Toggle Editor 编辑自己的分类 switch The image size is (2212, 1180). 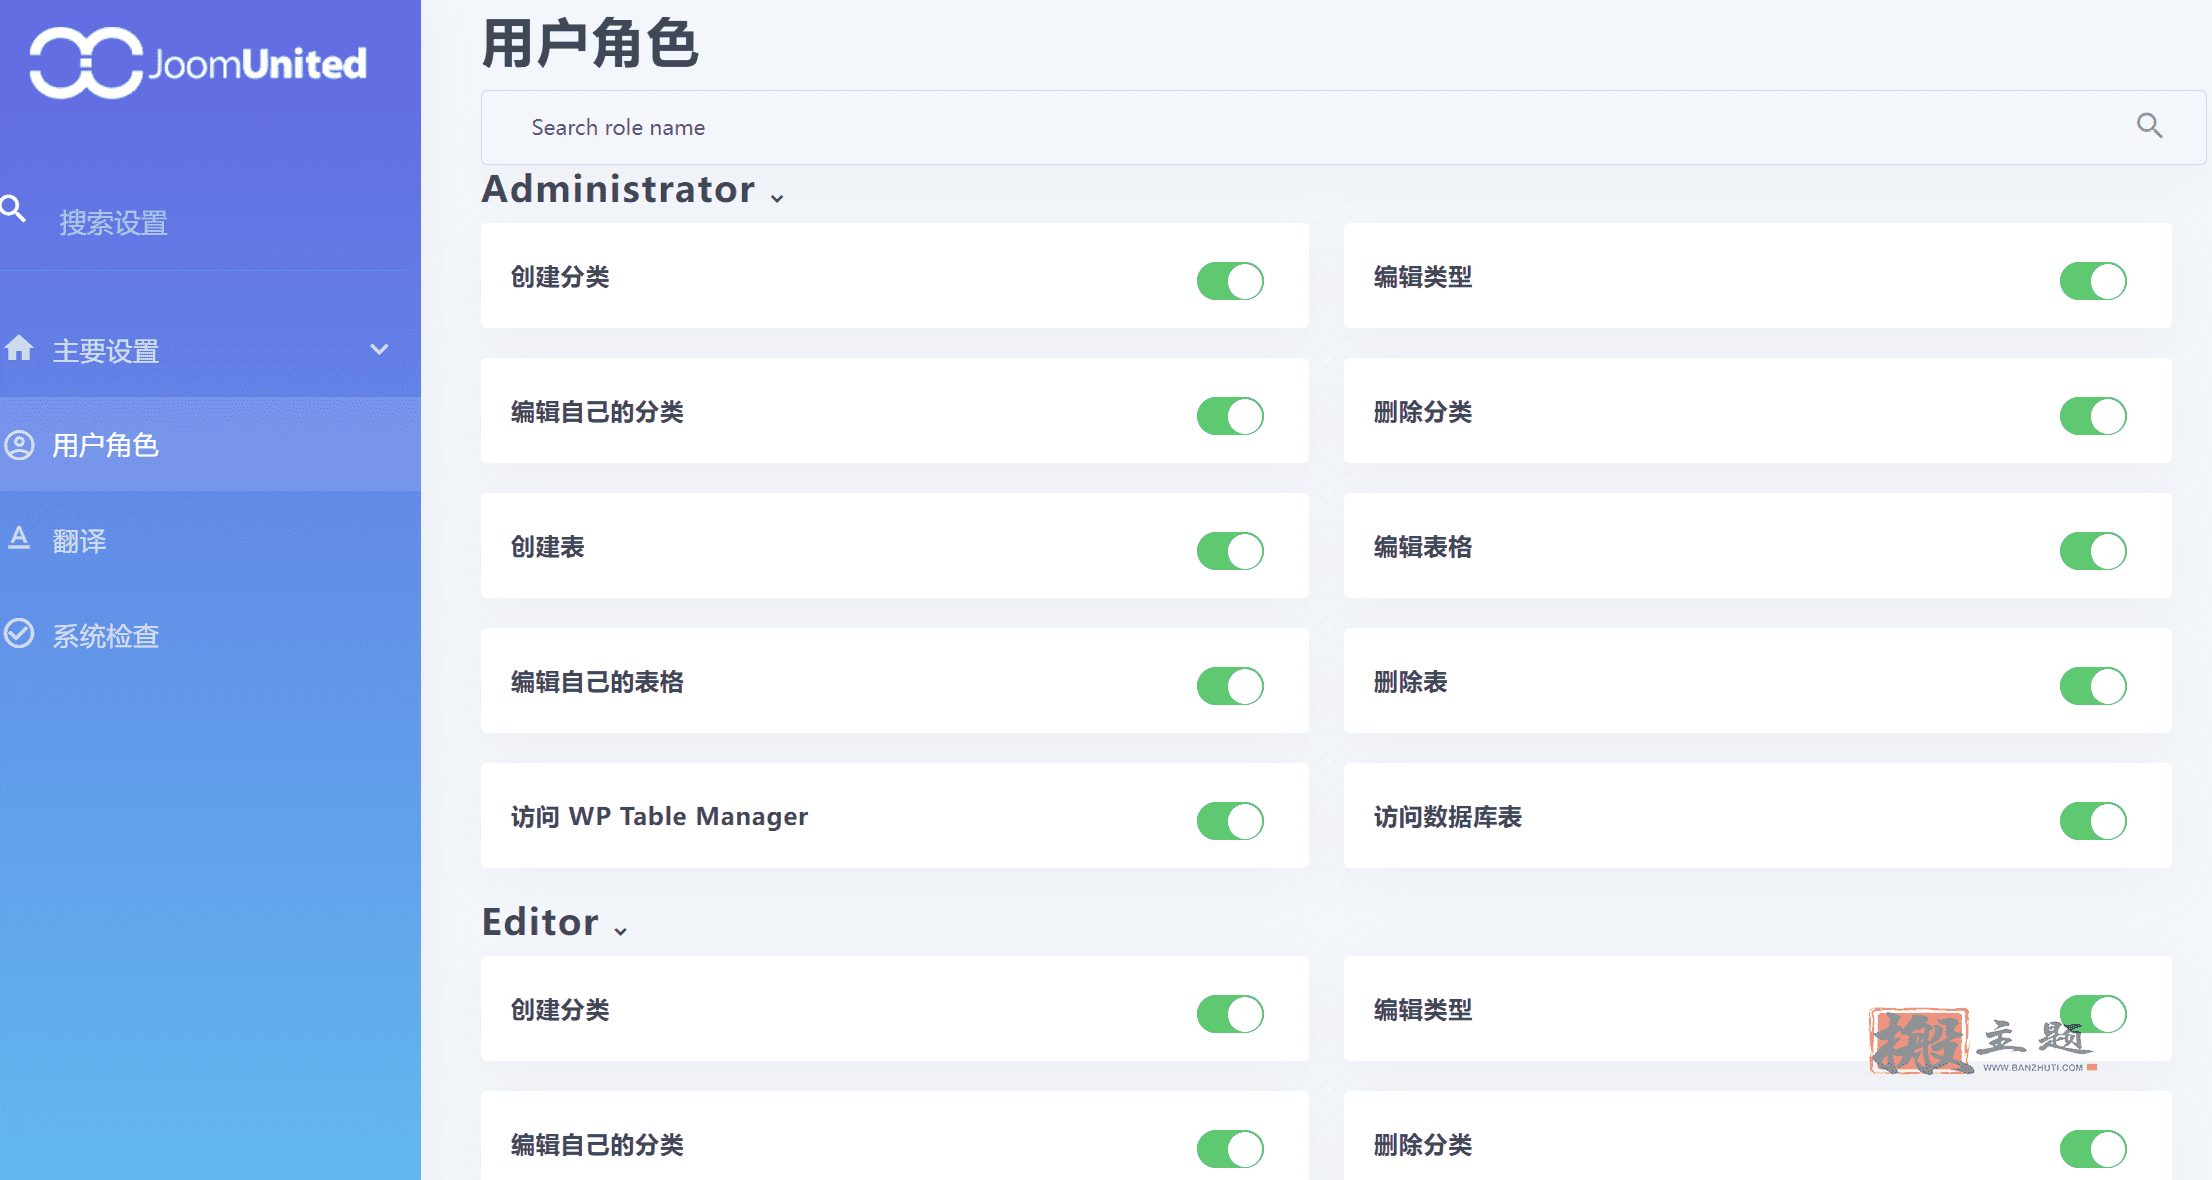point(1230,1149)
